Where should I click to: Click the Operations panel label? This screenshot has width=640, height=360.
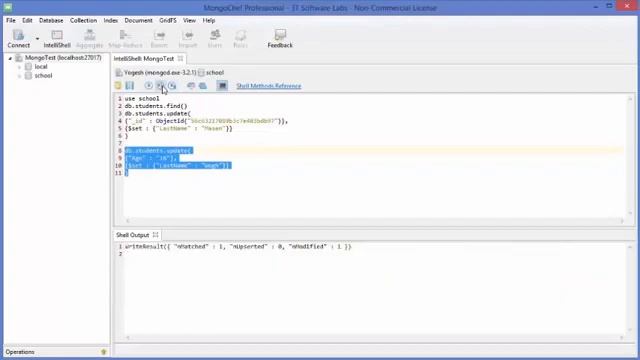point(20,352)
